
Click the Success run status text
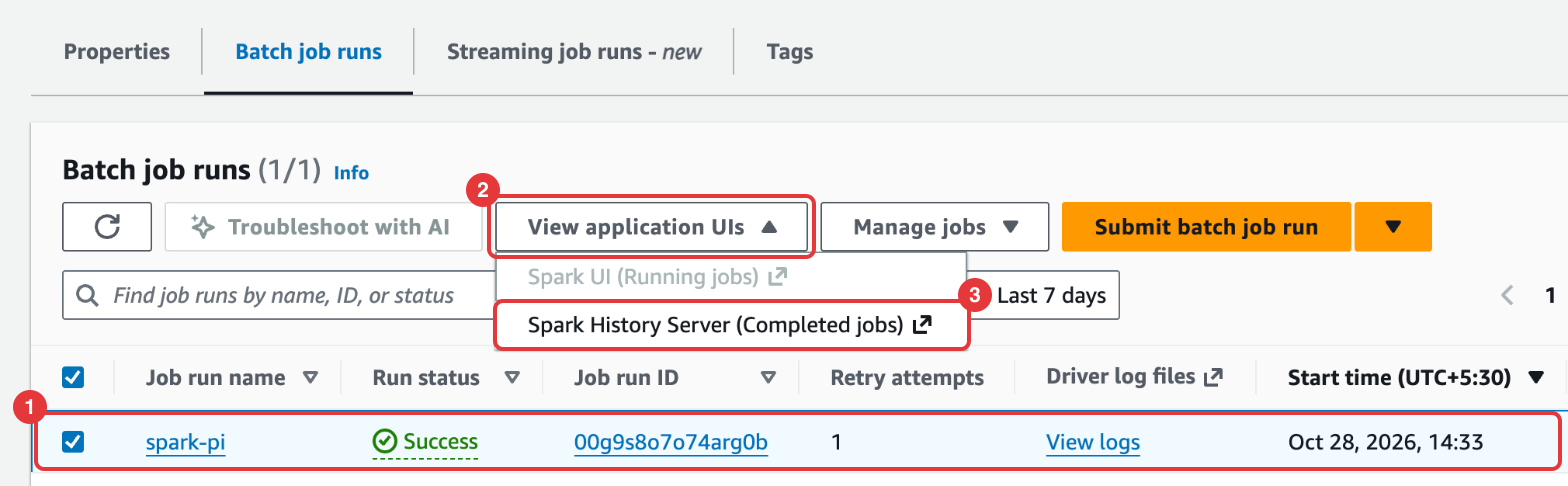[441, 442]
